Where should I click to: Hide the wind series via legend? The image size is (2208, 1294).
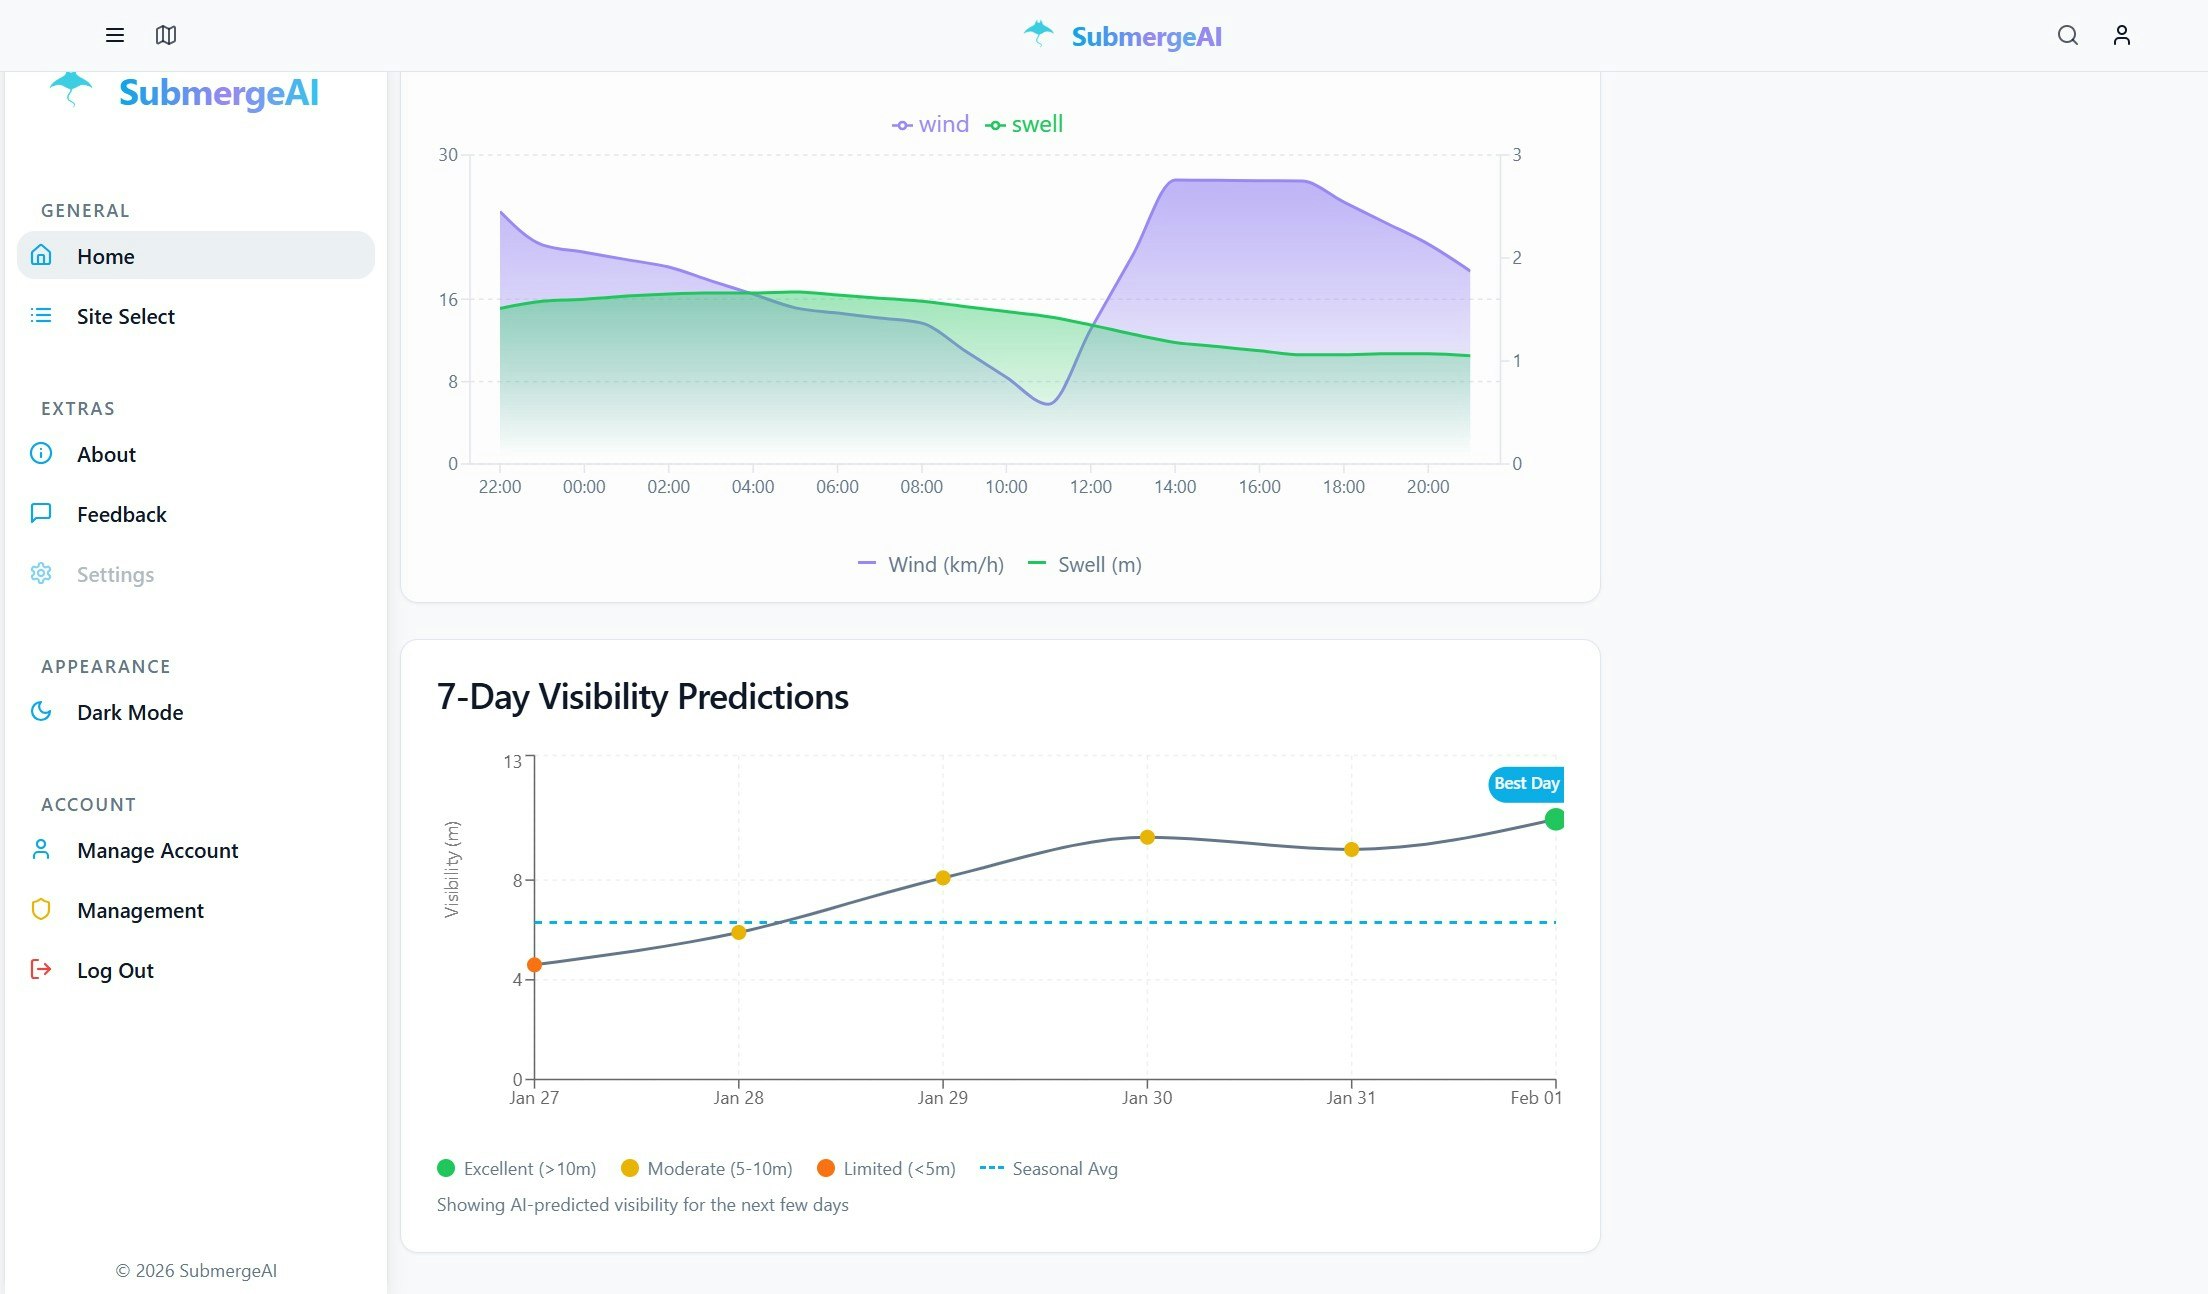(x=930, y=123)
